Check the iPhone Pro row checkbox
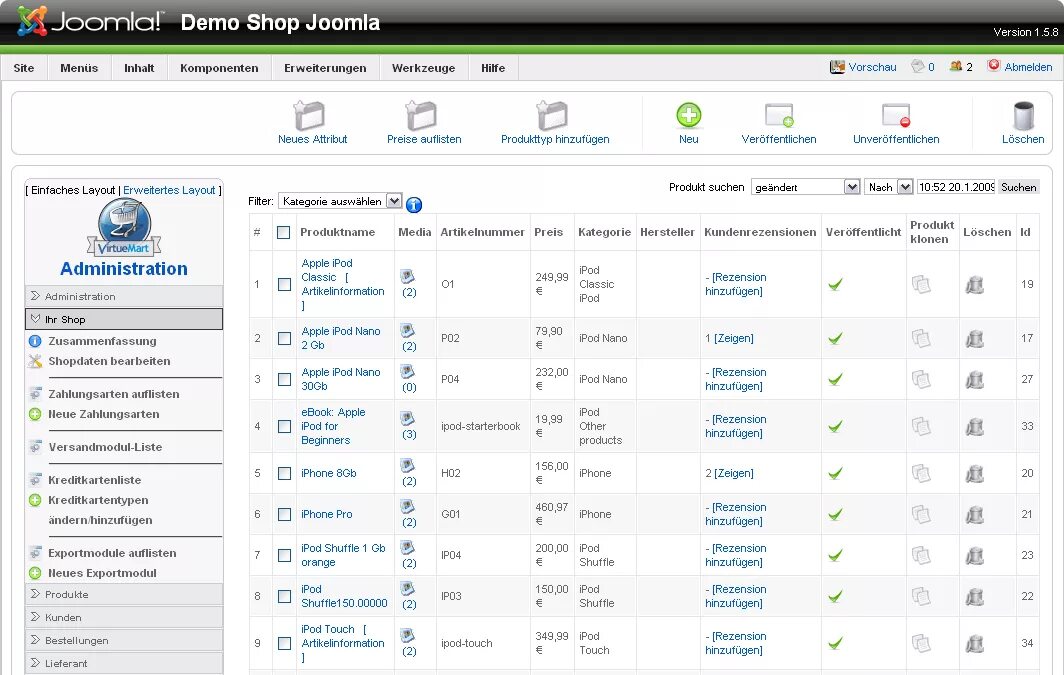Screen dimensions: 1064x675 (x=284, y=514)
